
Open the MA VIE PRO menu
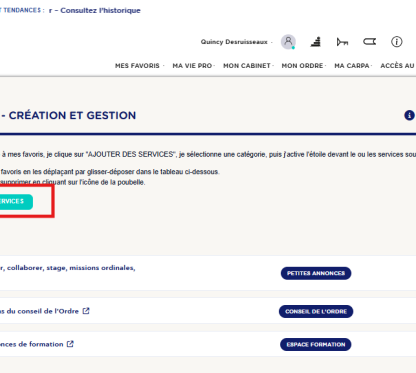point(193,66)
